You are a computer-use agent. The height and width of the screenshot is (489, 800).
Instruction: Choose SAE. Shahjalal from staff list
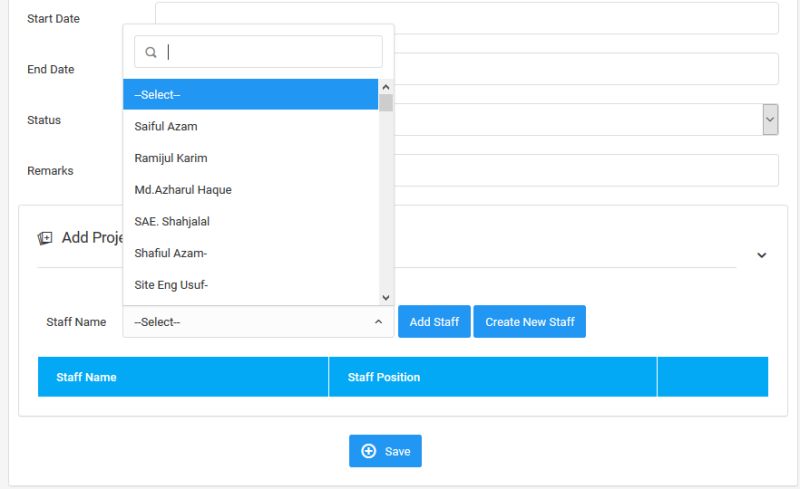tap(251, 221)
